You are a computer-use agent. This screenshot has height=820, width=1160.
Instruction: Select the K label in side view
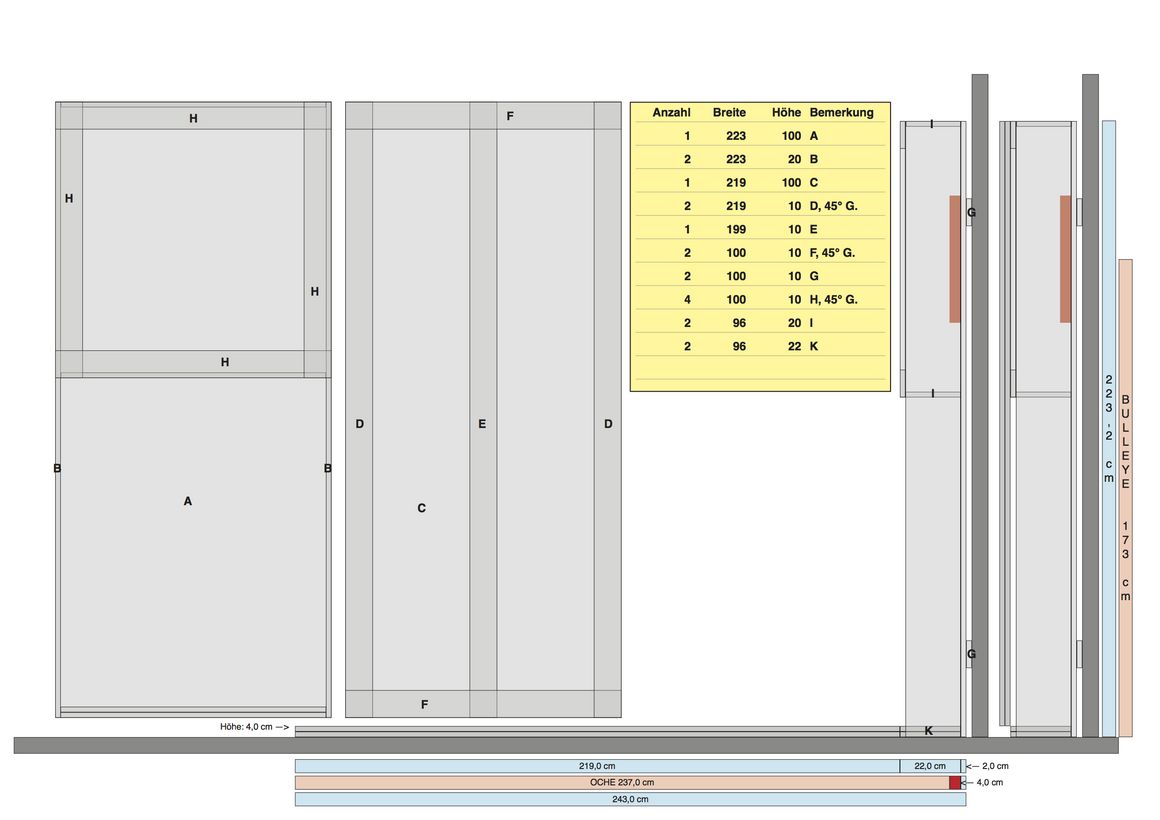pos(928,731)
